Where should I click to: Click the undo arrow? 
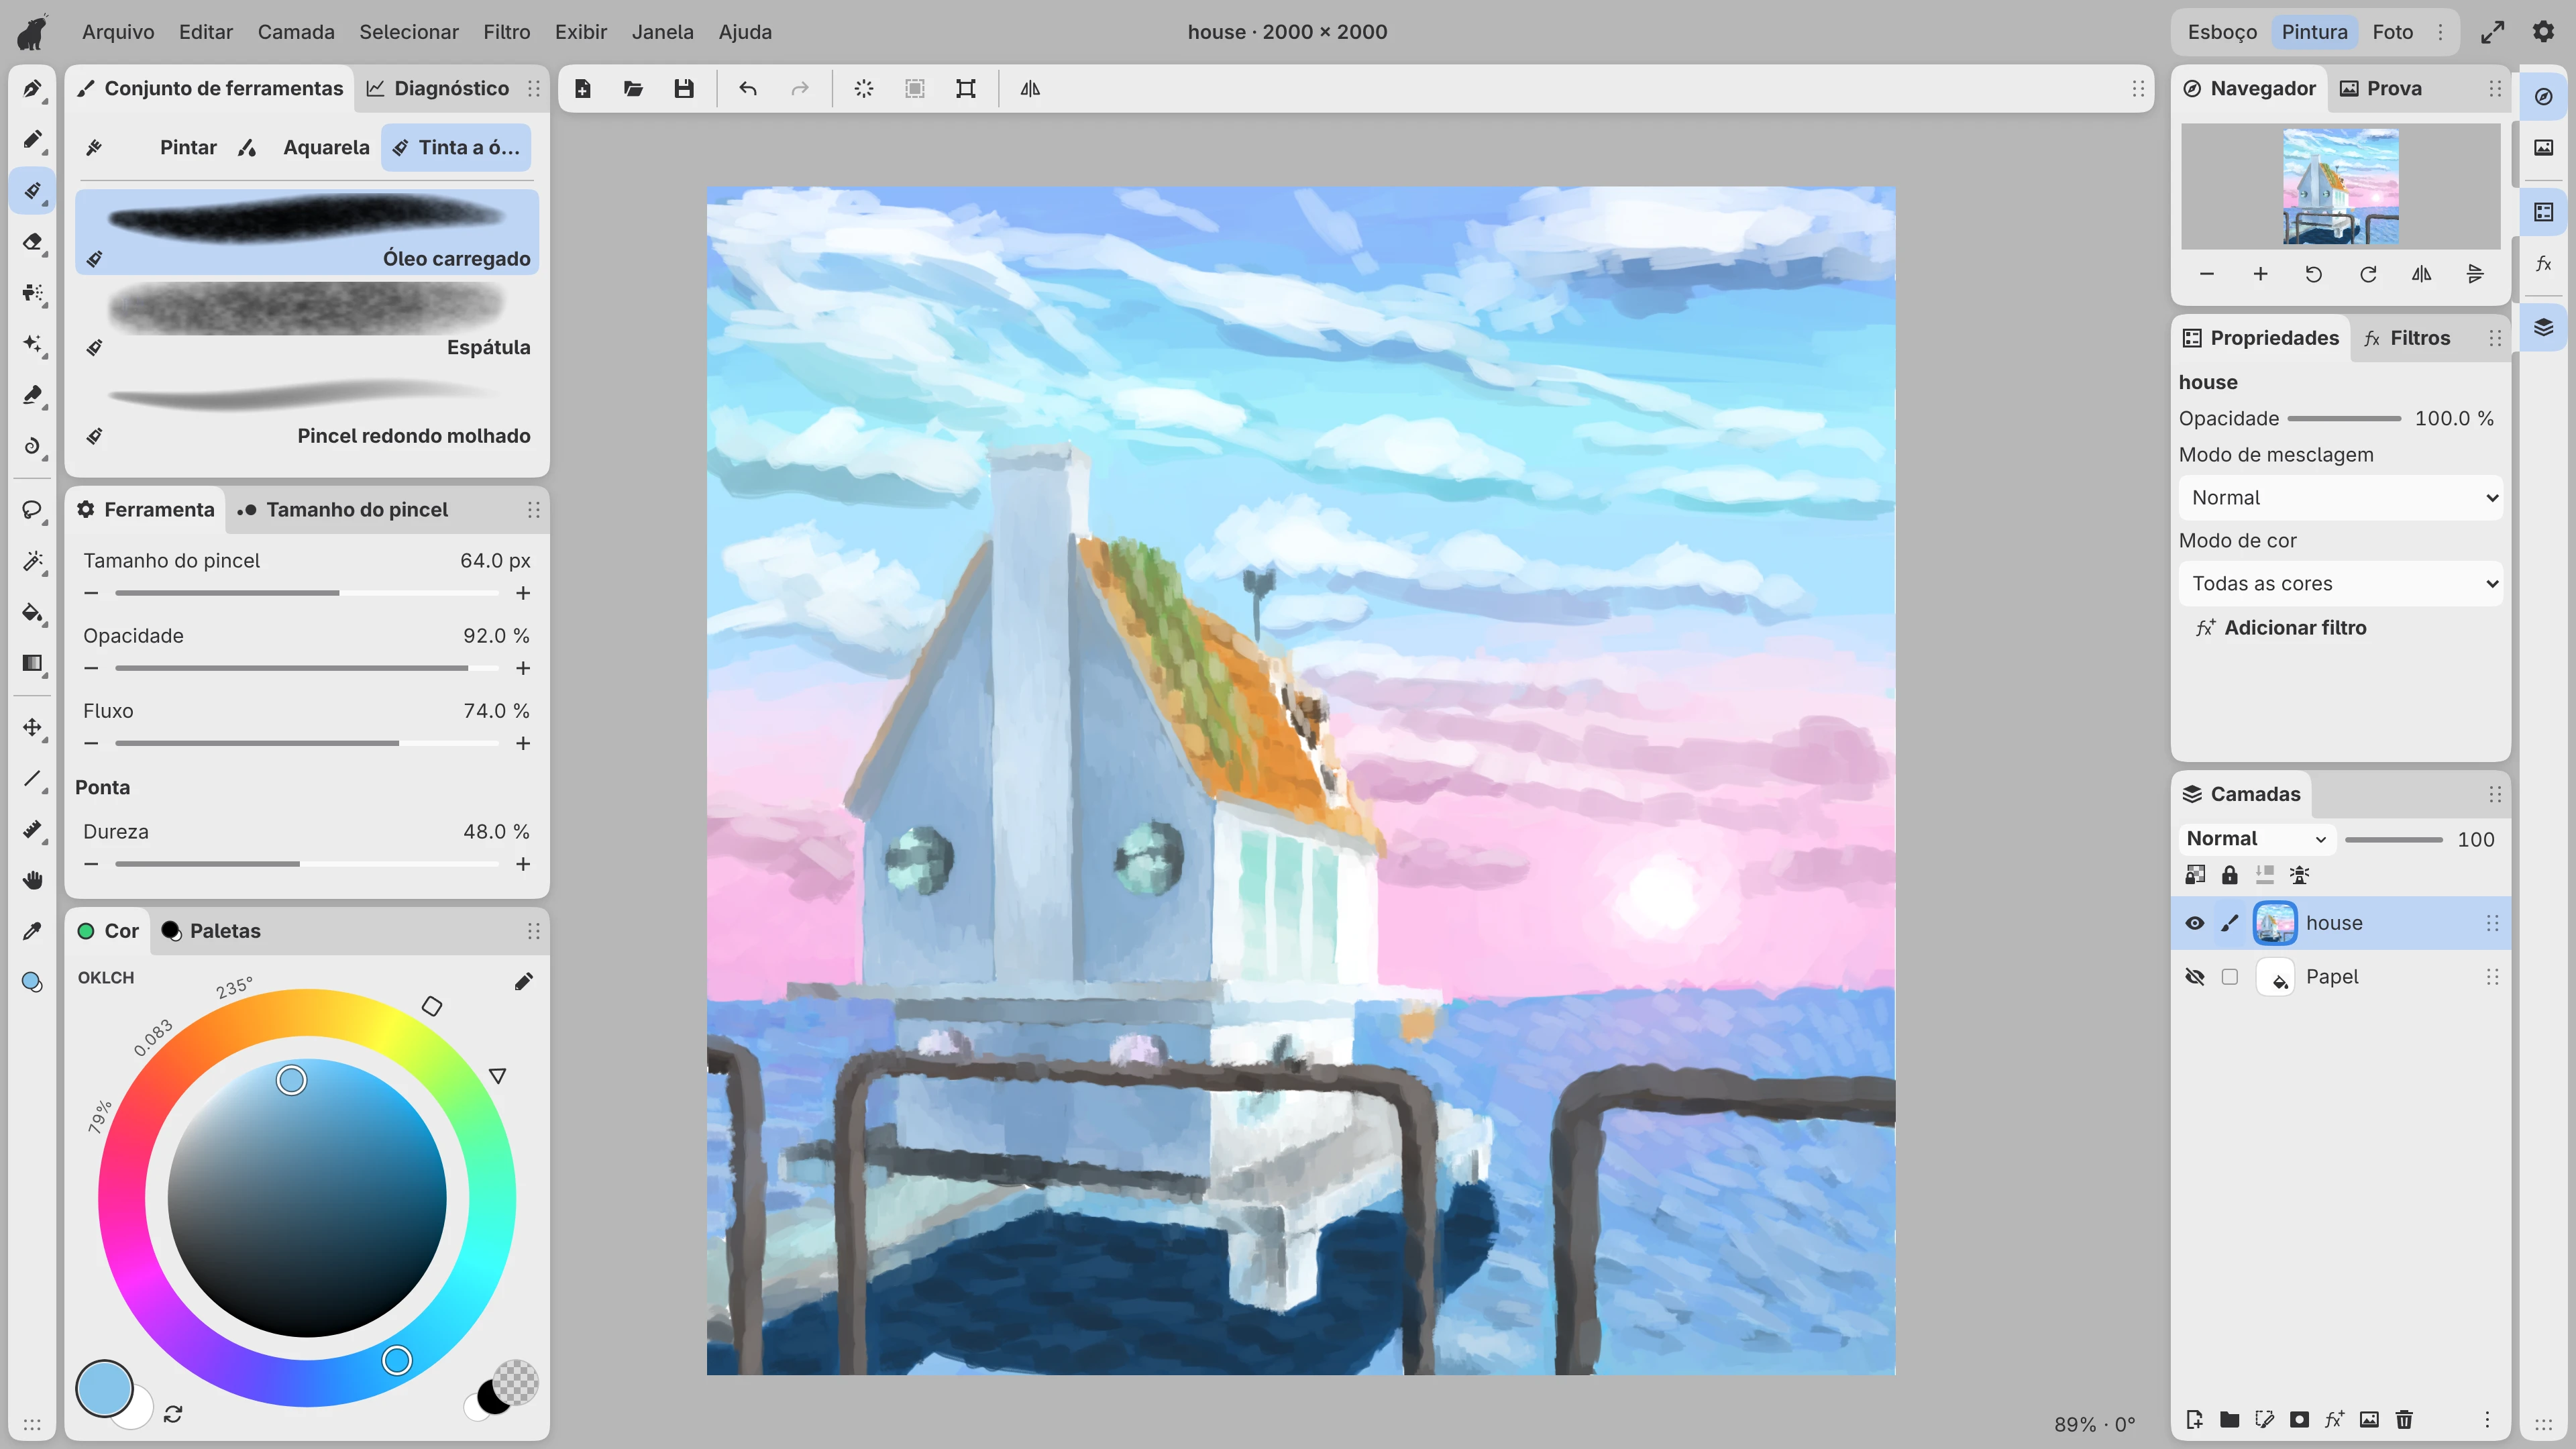748,89
